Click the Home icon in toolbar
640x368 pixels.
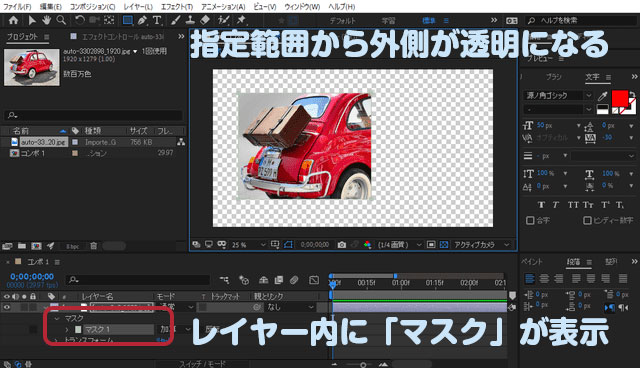[x=13, y=20]
